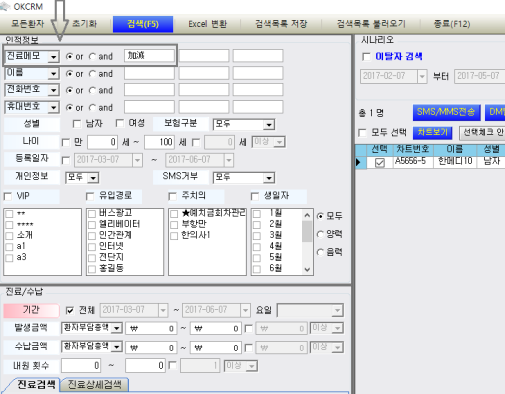Click the month list scroll up arrow
The height and width of the screenshot is (394, 505).
[307, 215]
